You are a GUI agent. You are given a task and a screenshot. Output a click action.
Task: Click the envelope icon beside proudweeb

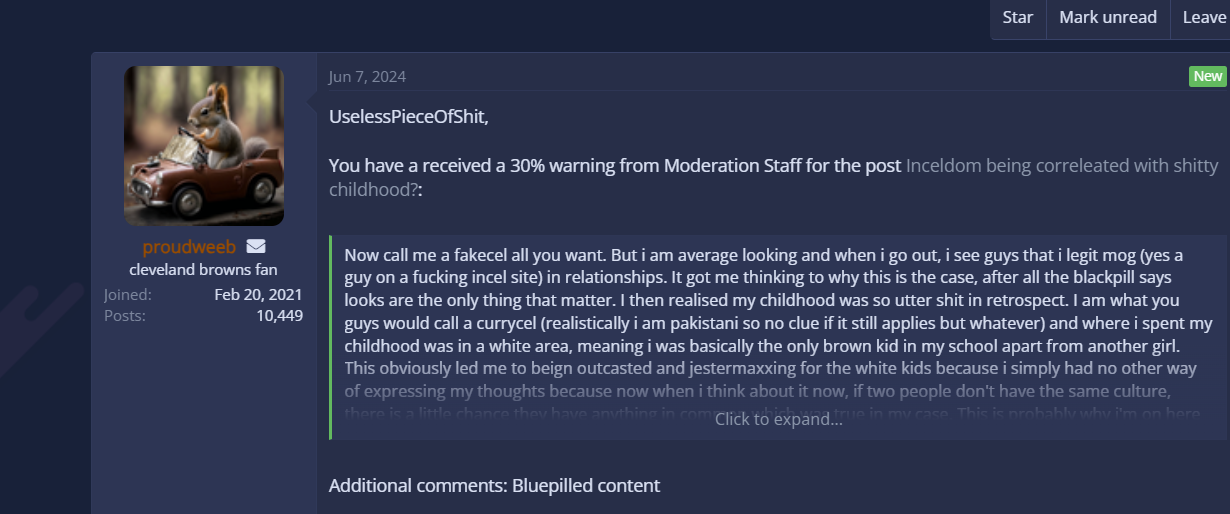click(255, 247)
